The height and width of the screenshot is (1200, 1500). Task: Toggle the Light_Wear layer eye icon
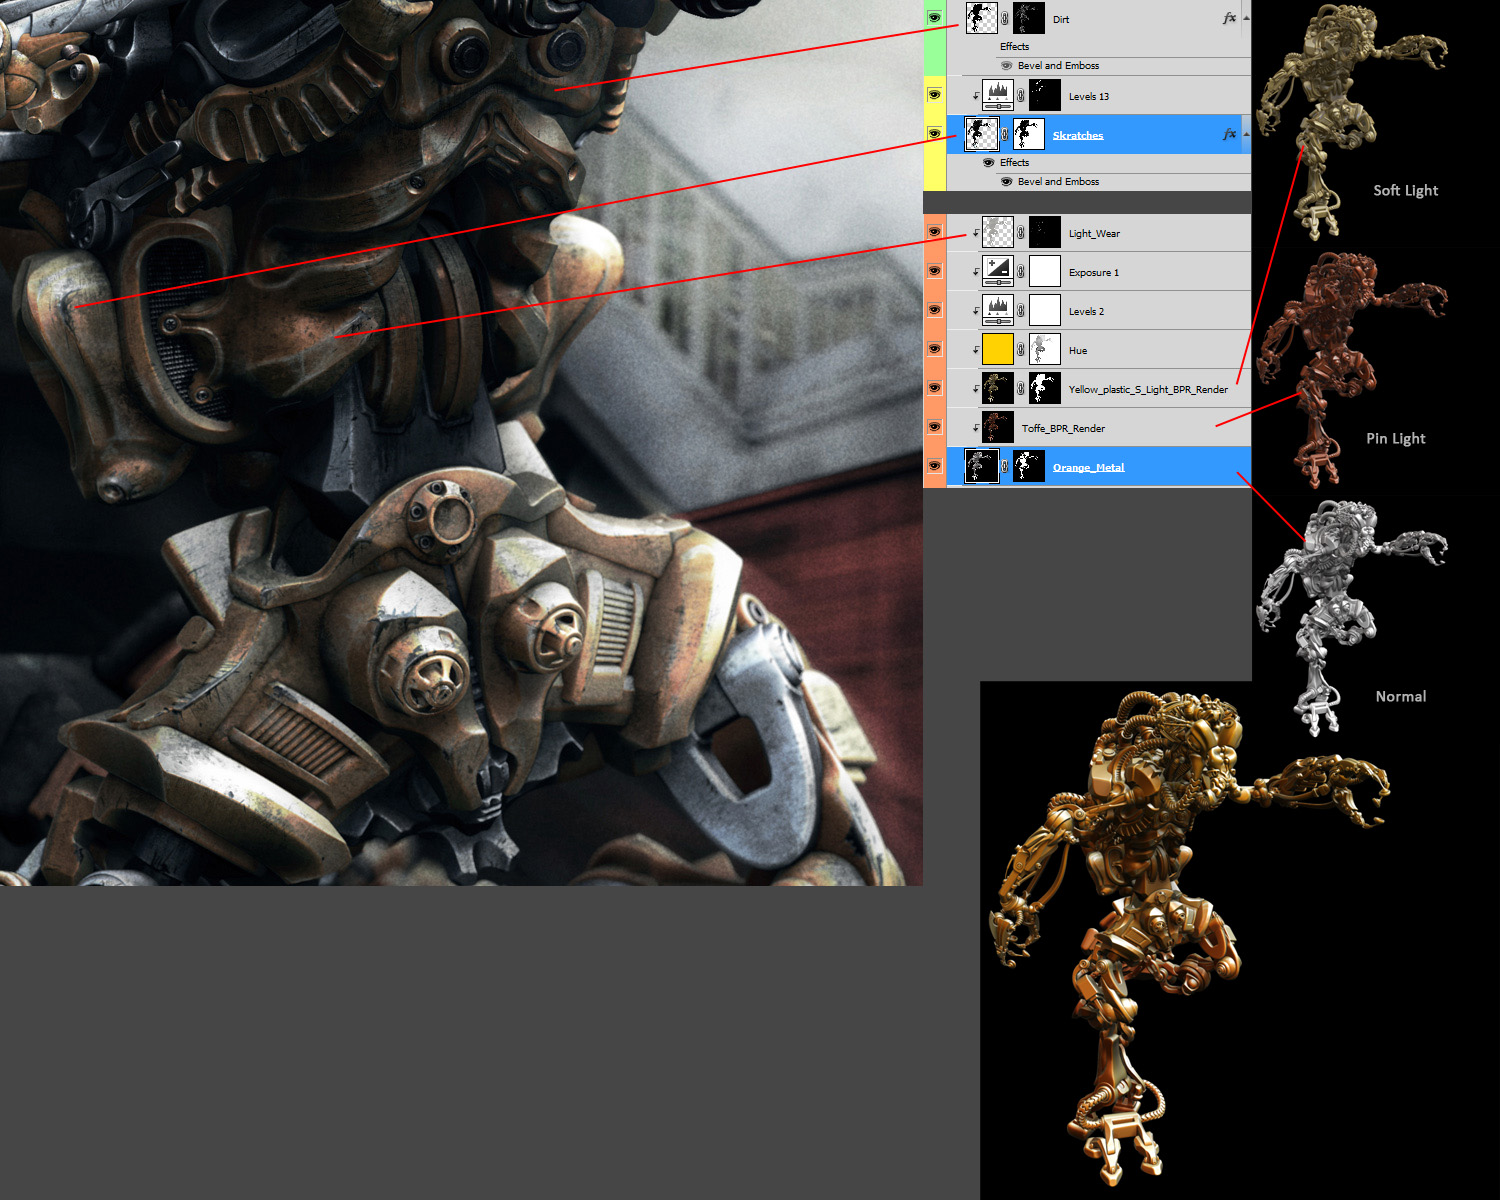(934, 232)
